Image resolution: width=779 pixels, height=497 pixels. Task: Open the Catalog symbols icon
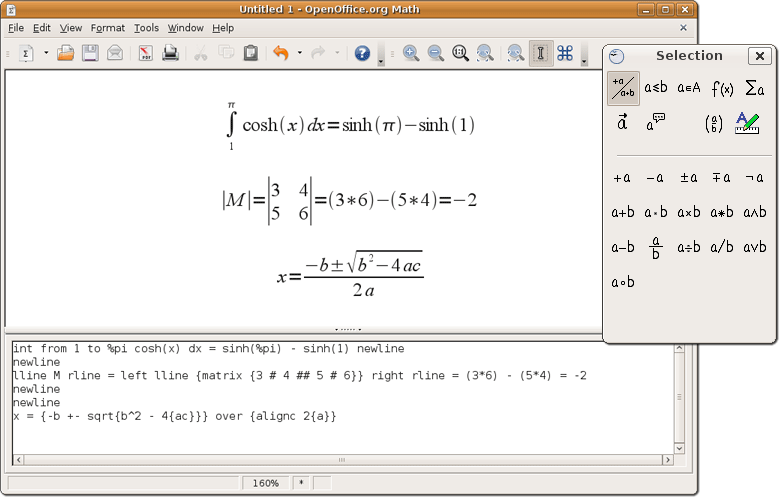tap(565, 53)
